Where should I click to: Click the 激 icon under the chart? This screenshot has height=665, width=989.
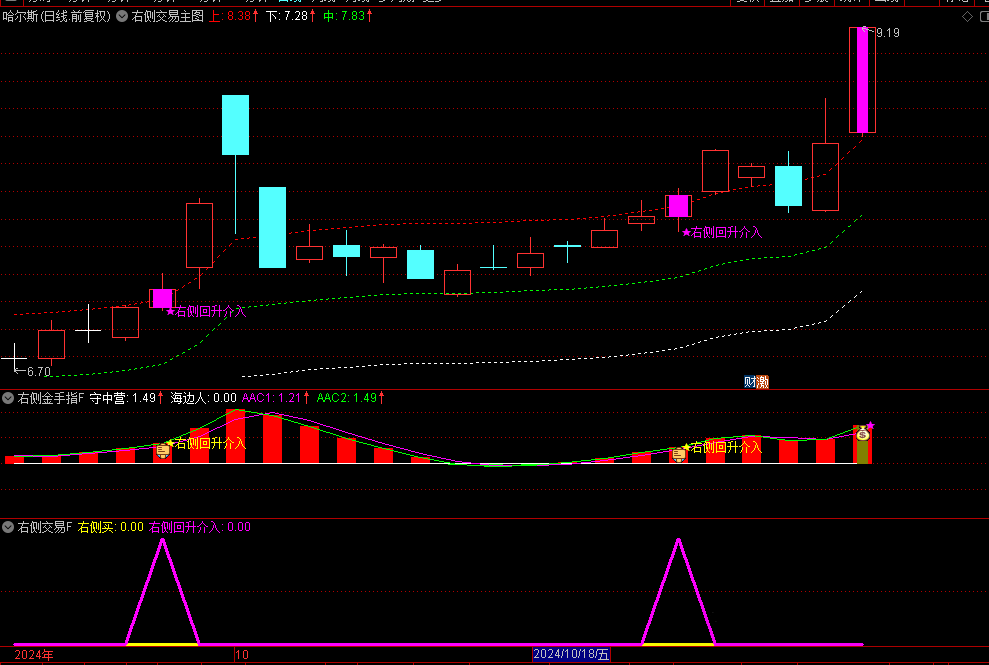[x=763, y=382]
